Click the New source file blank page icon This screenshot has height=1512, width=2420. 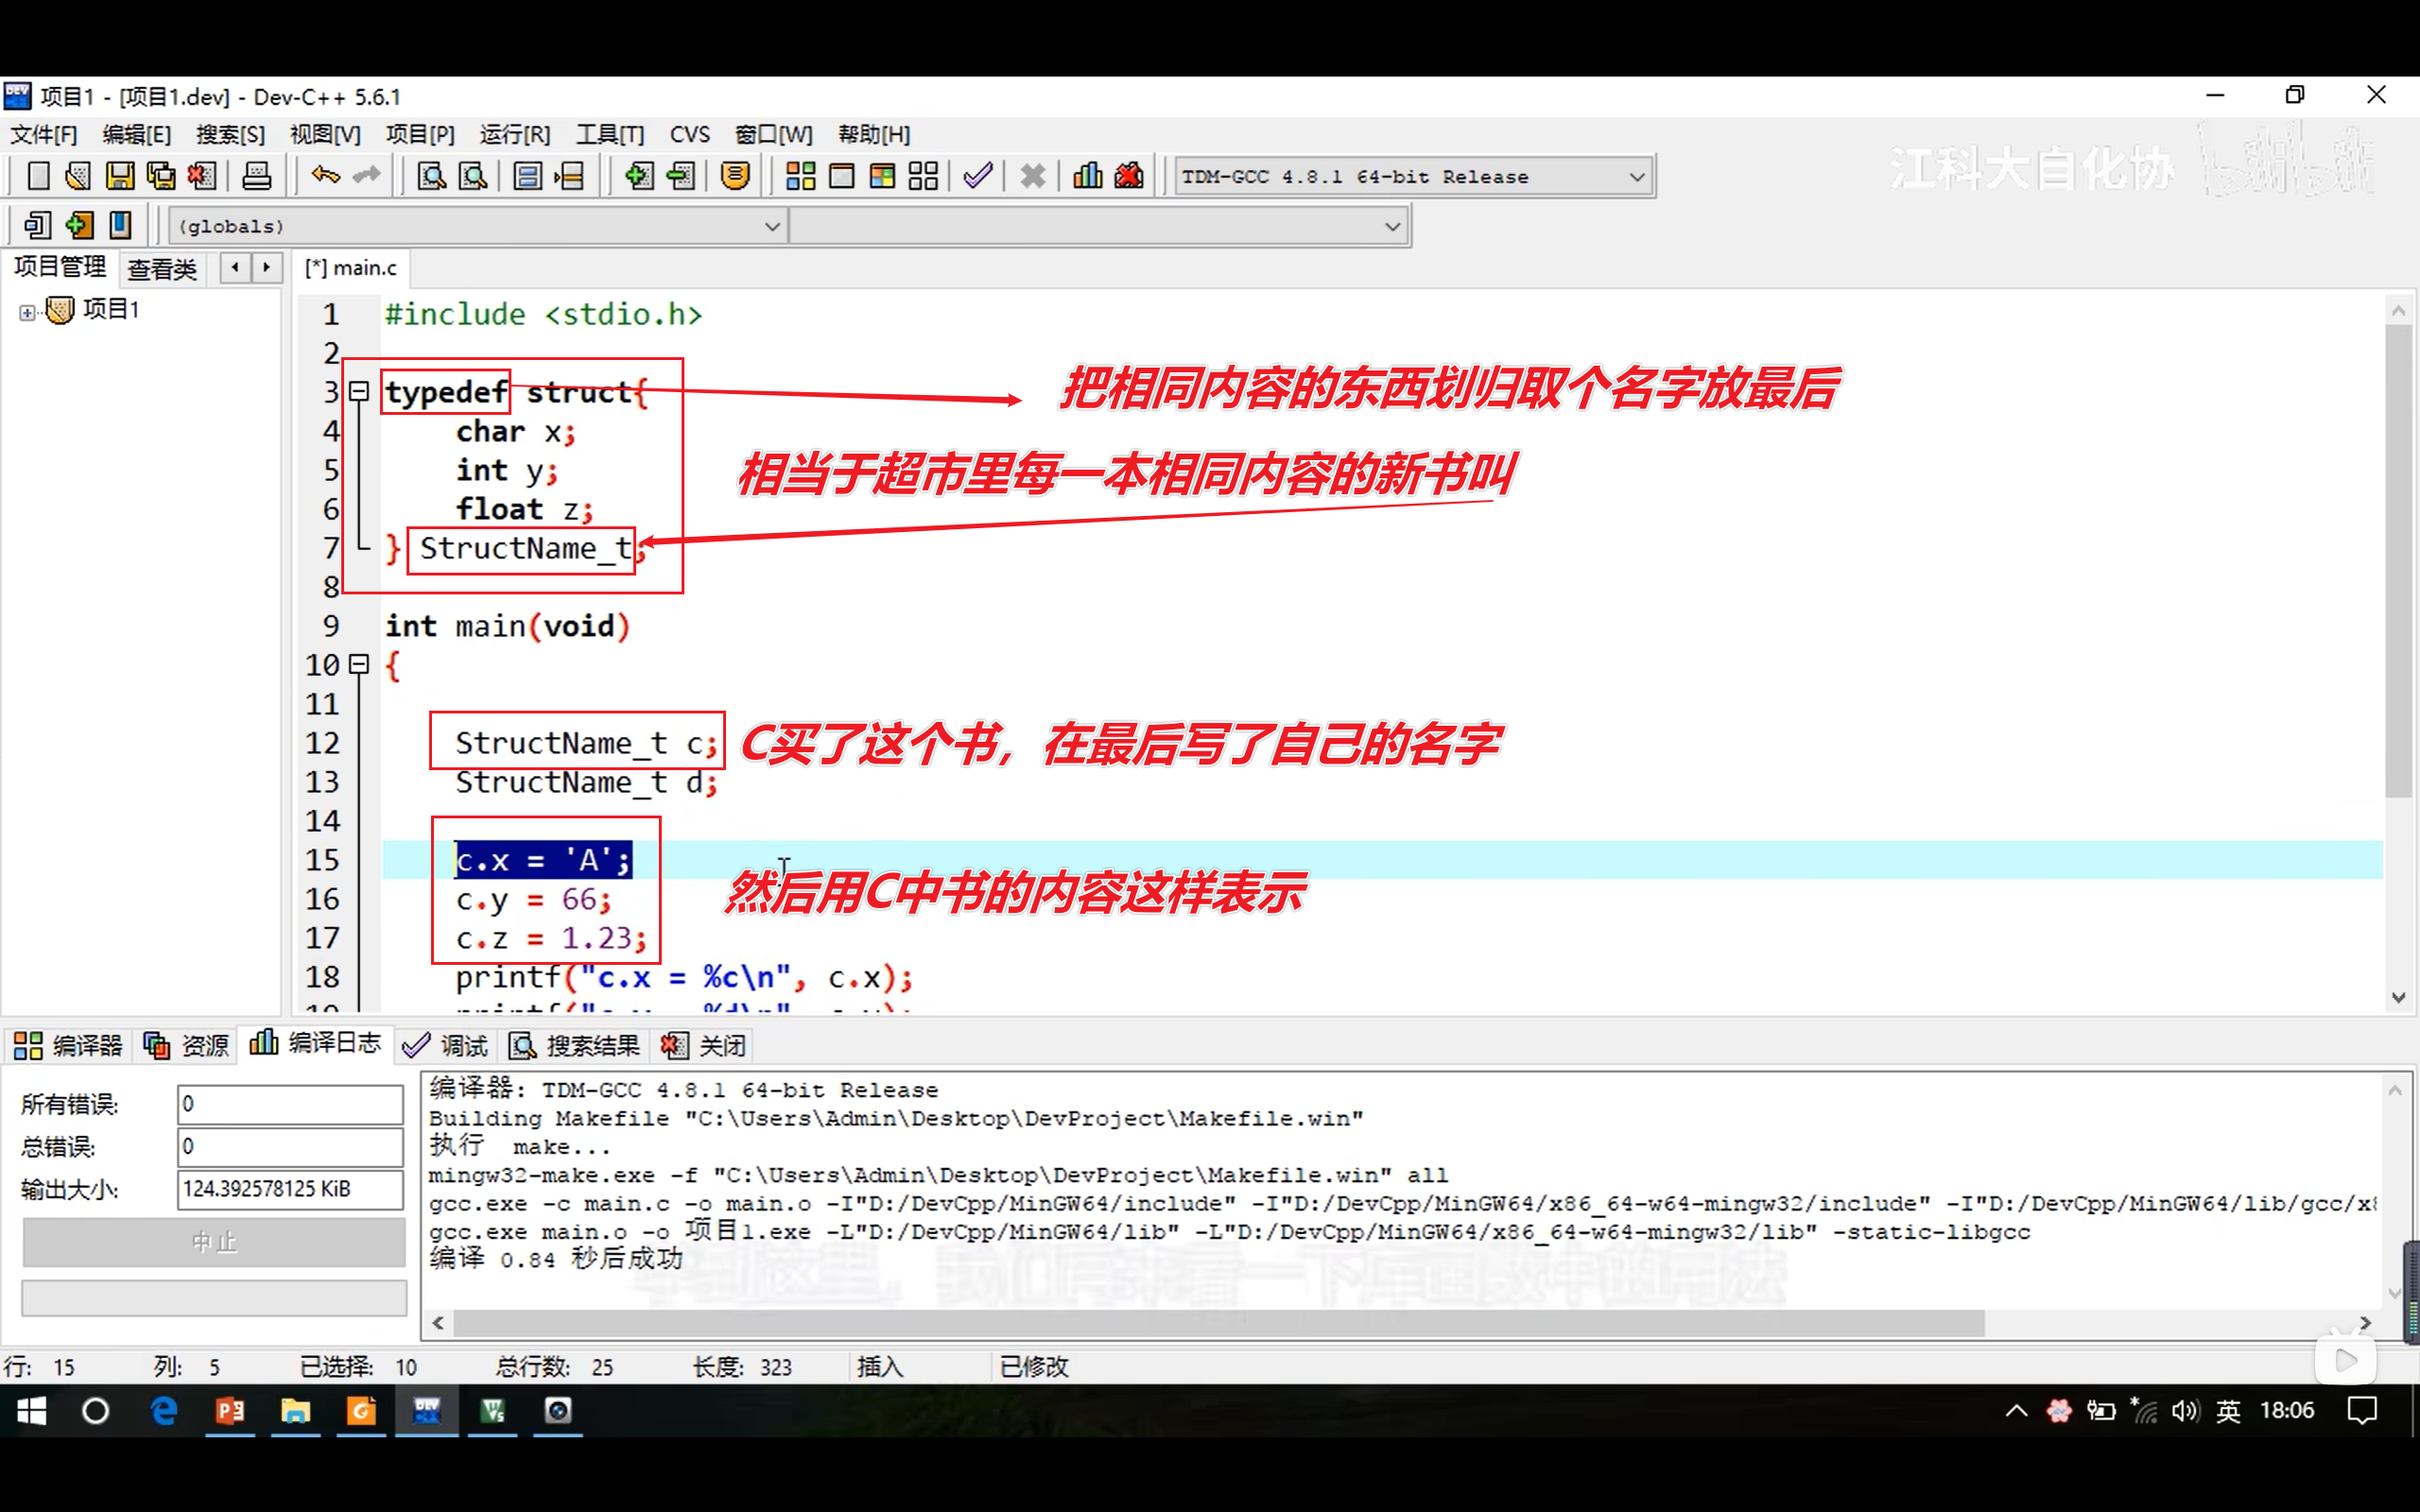coord(38,177)
